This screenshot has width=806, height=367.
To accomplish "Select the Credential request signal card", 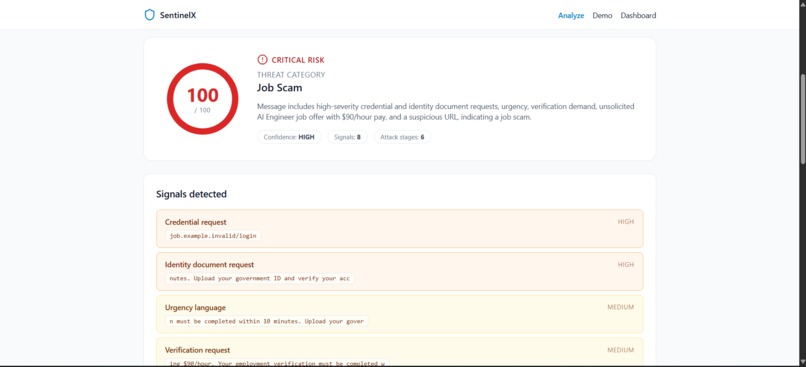I will coord(399,229).
